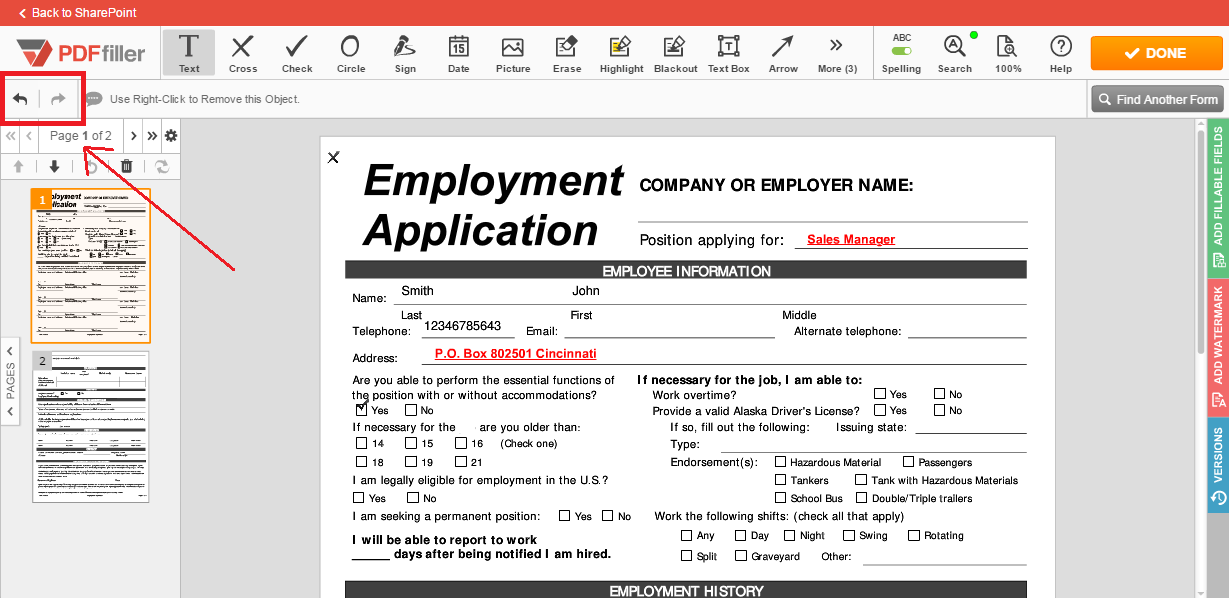The image size is (1229, 598).
Task: Select the Text tool
Action: [x=189, y=53]
